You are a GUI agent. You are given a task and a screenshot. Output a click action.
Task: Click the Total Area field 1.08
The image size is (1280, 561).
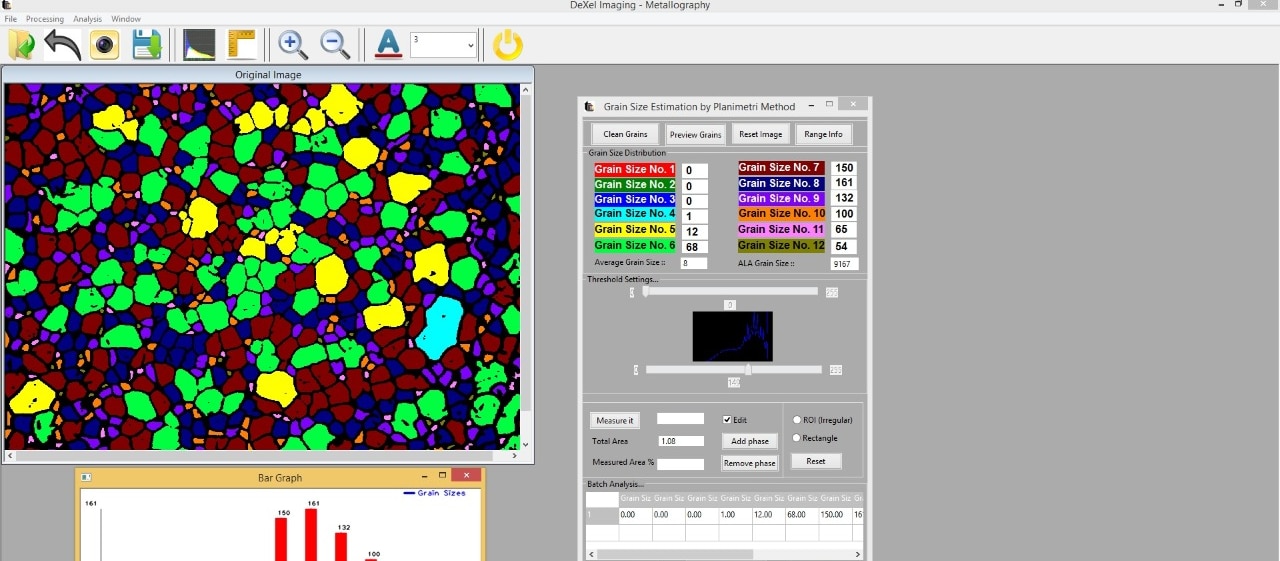click(x=680, y=440)
